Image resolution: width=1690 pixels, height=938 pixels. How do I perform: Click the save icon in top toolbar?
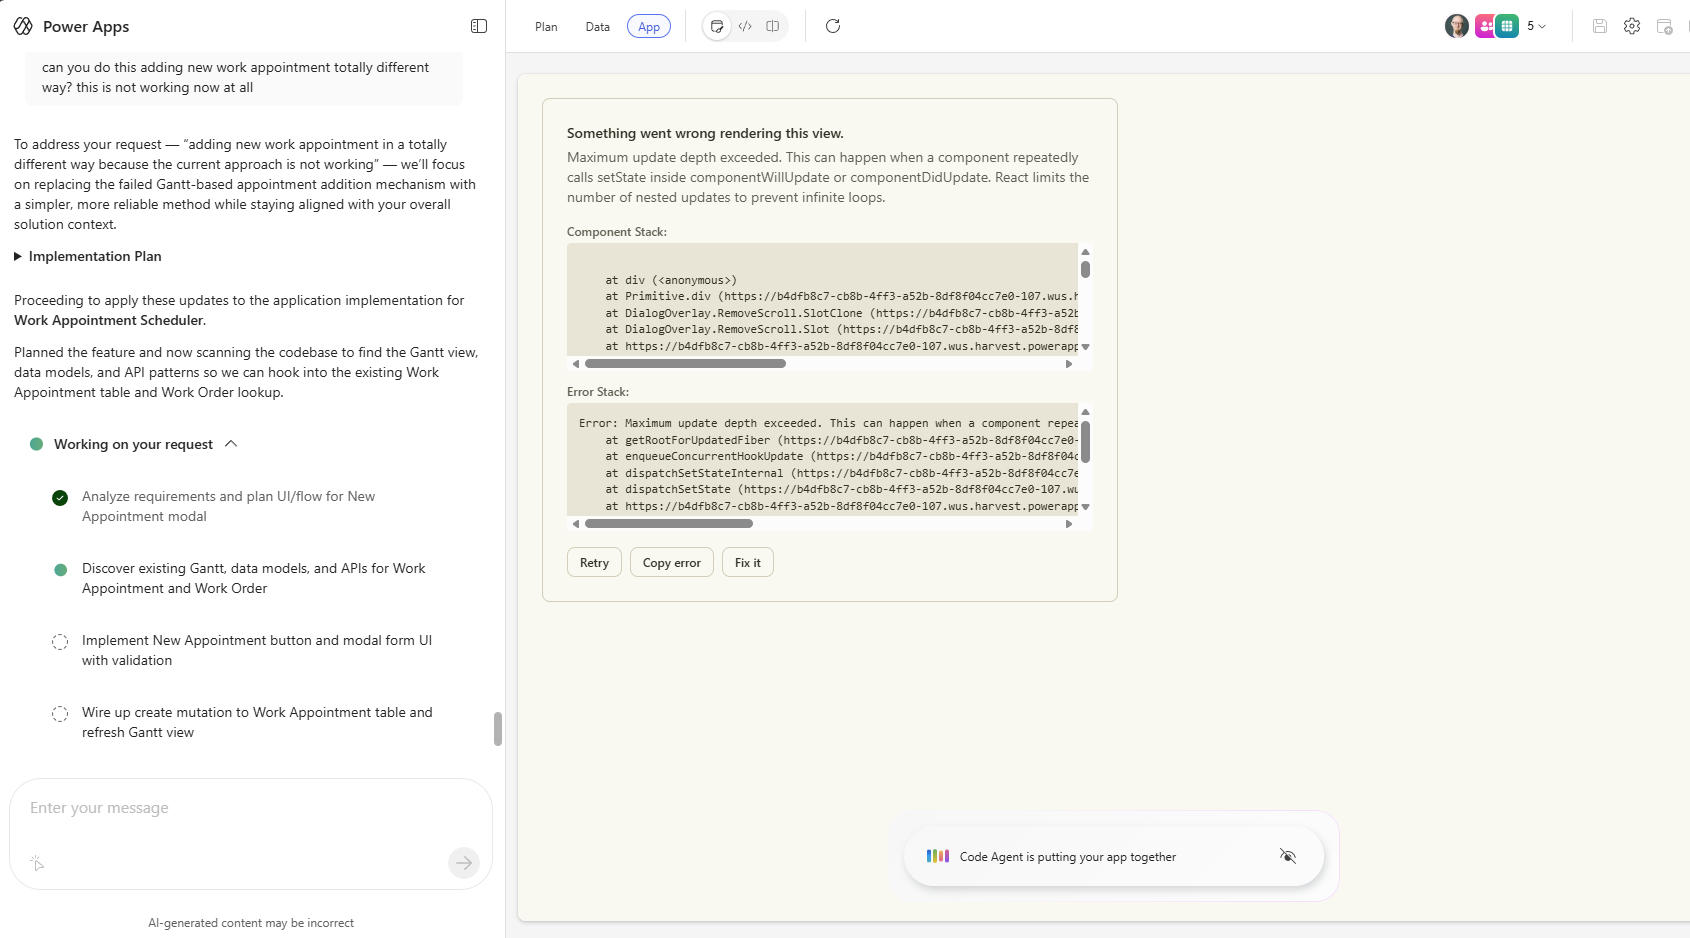pos(1600,26)
